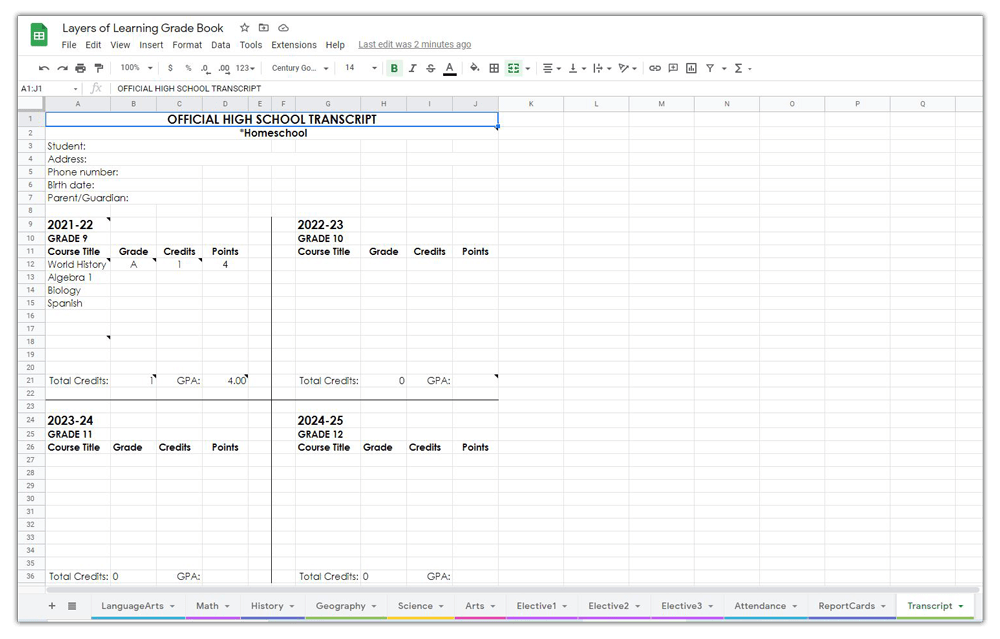This screenshot has width=1000, height=639.
Task: Open the name box dropdown arrow
Action: pos(75,89)
